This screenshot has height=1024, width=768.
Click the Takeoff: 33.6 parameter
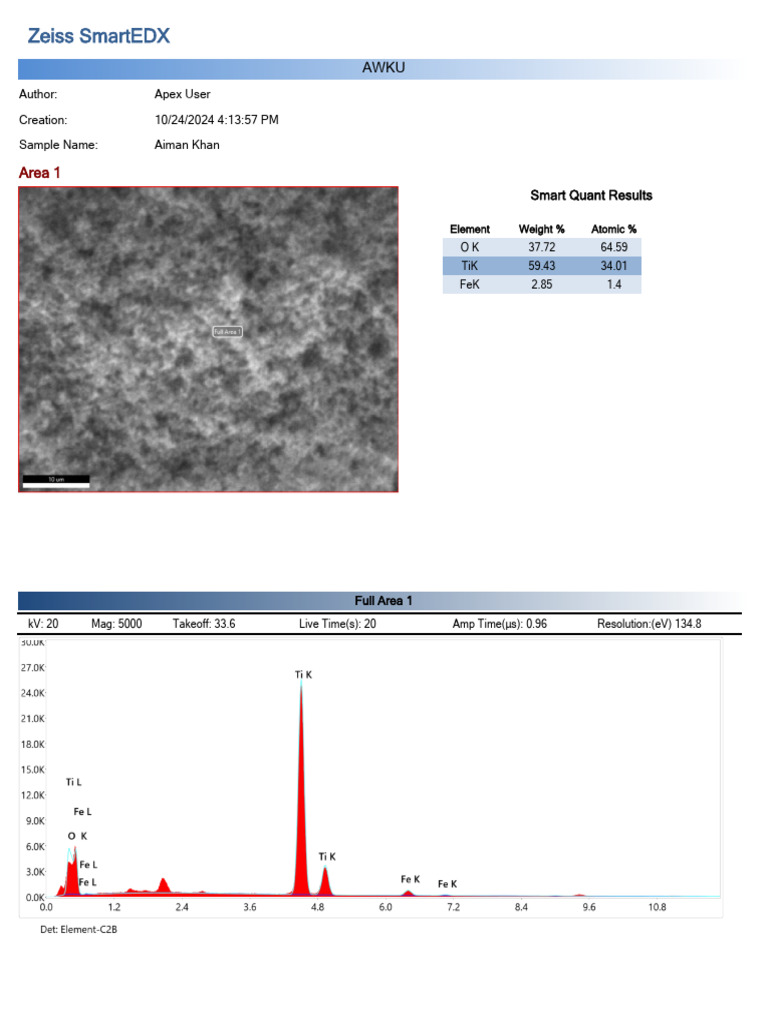tap(204, 624)
